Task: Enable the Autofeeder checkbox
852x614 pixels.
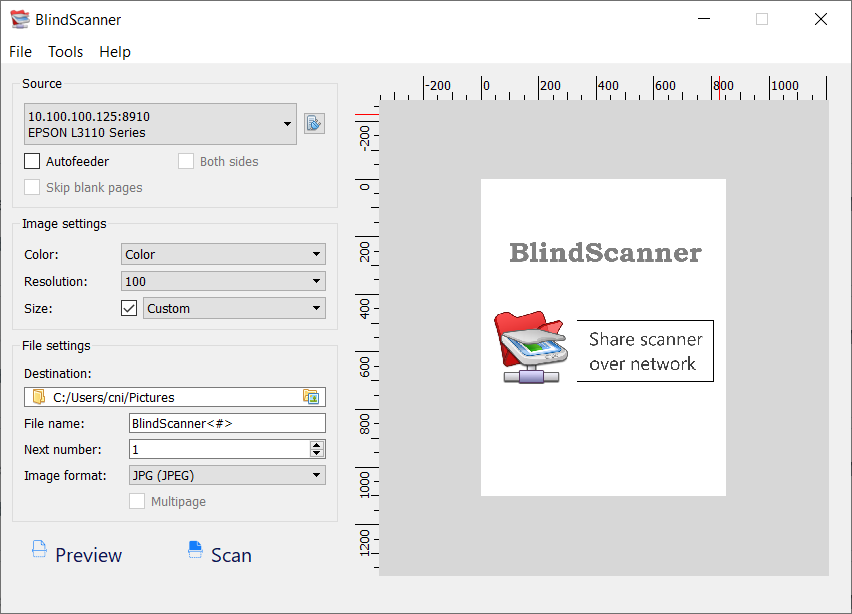Action: (32, 161)
